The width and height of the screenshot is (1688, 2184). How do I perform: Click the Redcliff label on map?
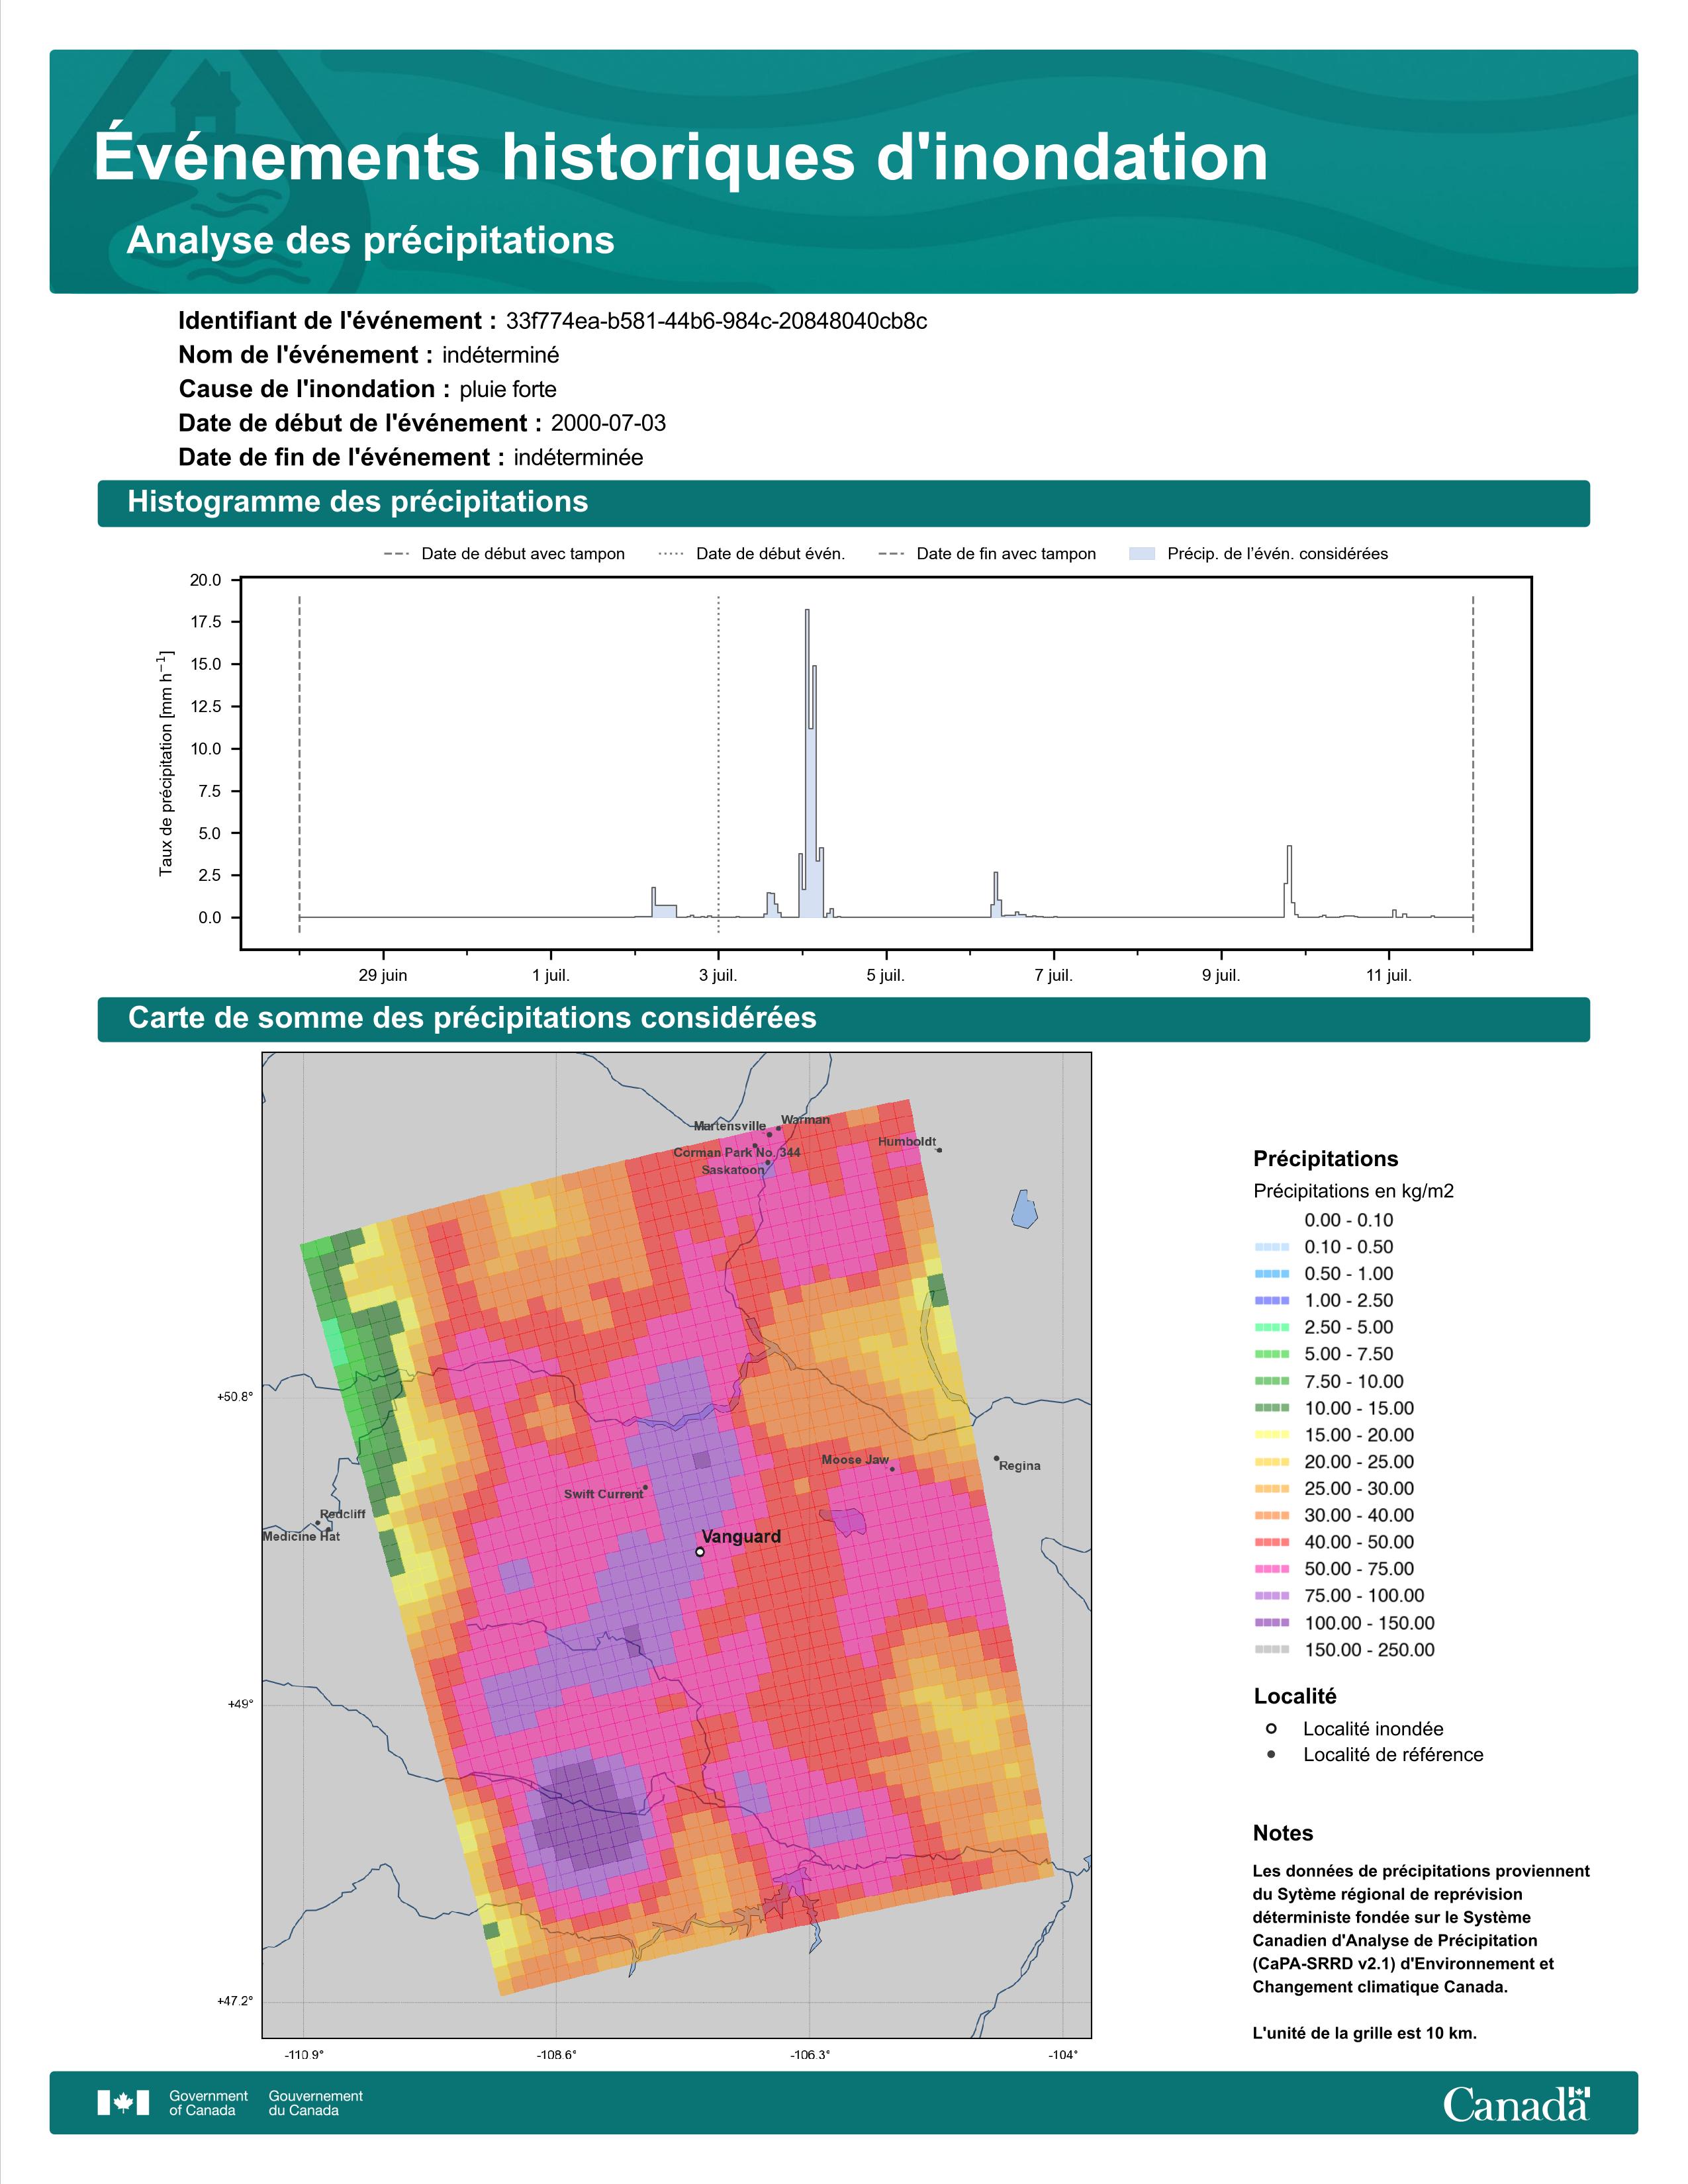[343, 1514]
